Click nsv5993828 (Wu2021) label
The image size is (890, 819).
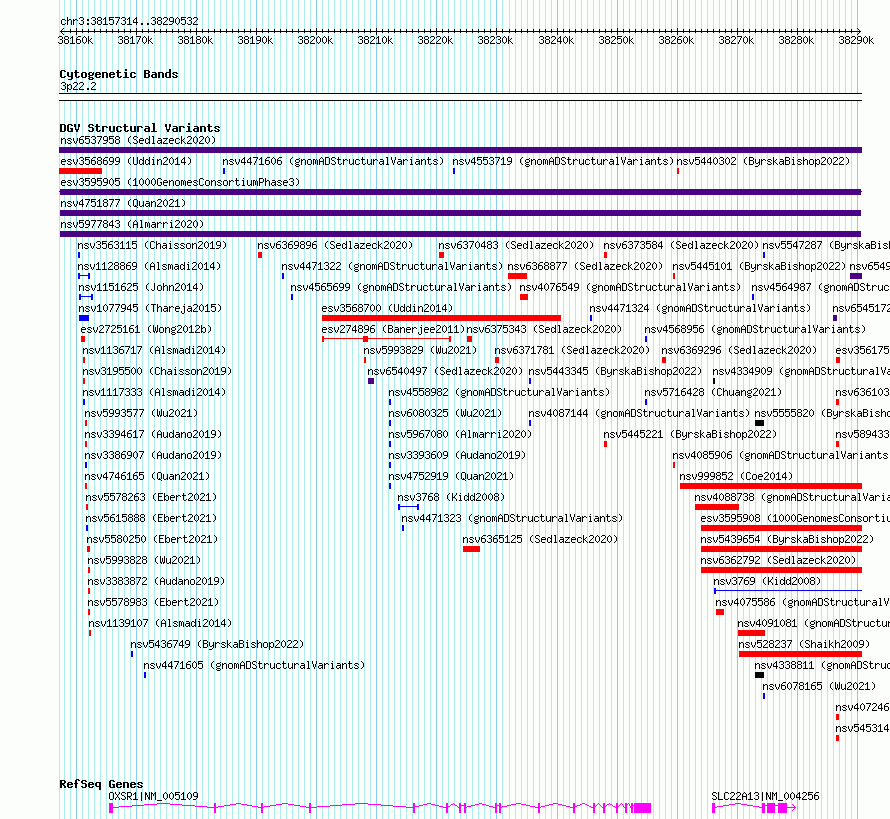point(144,560)
